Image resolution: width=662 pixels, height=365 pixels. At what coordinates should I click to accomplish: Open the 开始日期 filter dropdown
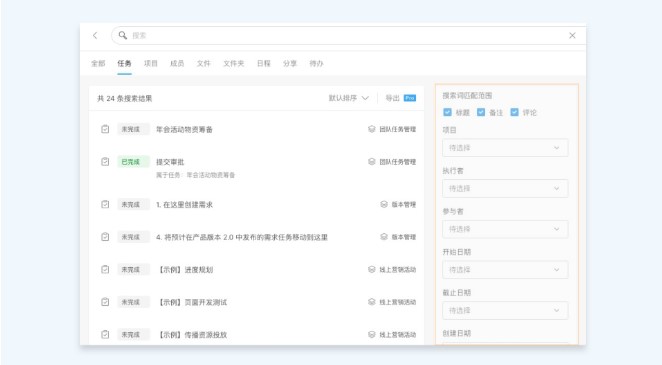pos(505,270)
